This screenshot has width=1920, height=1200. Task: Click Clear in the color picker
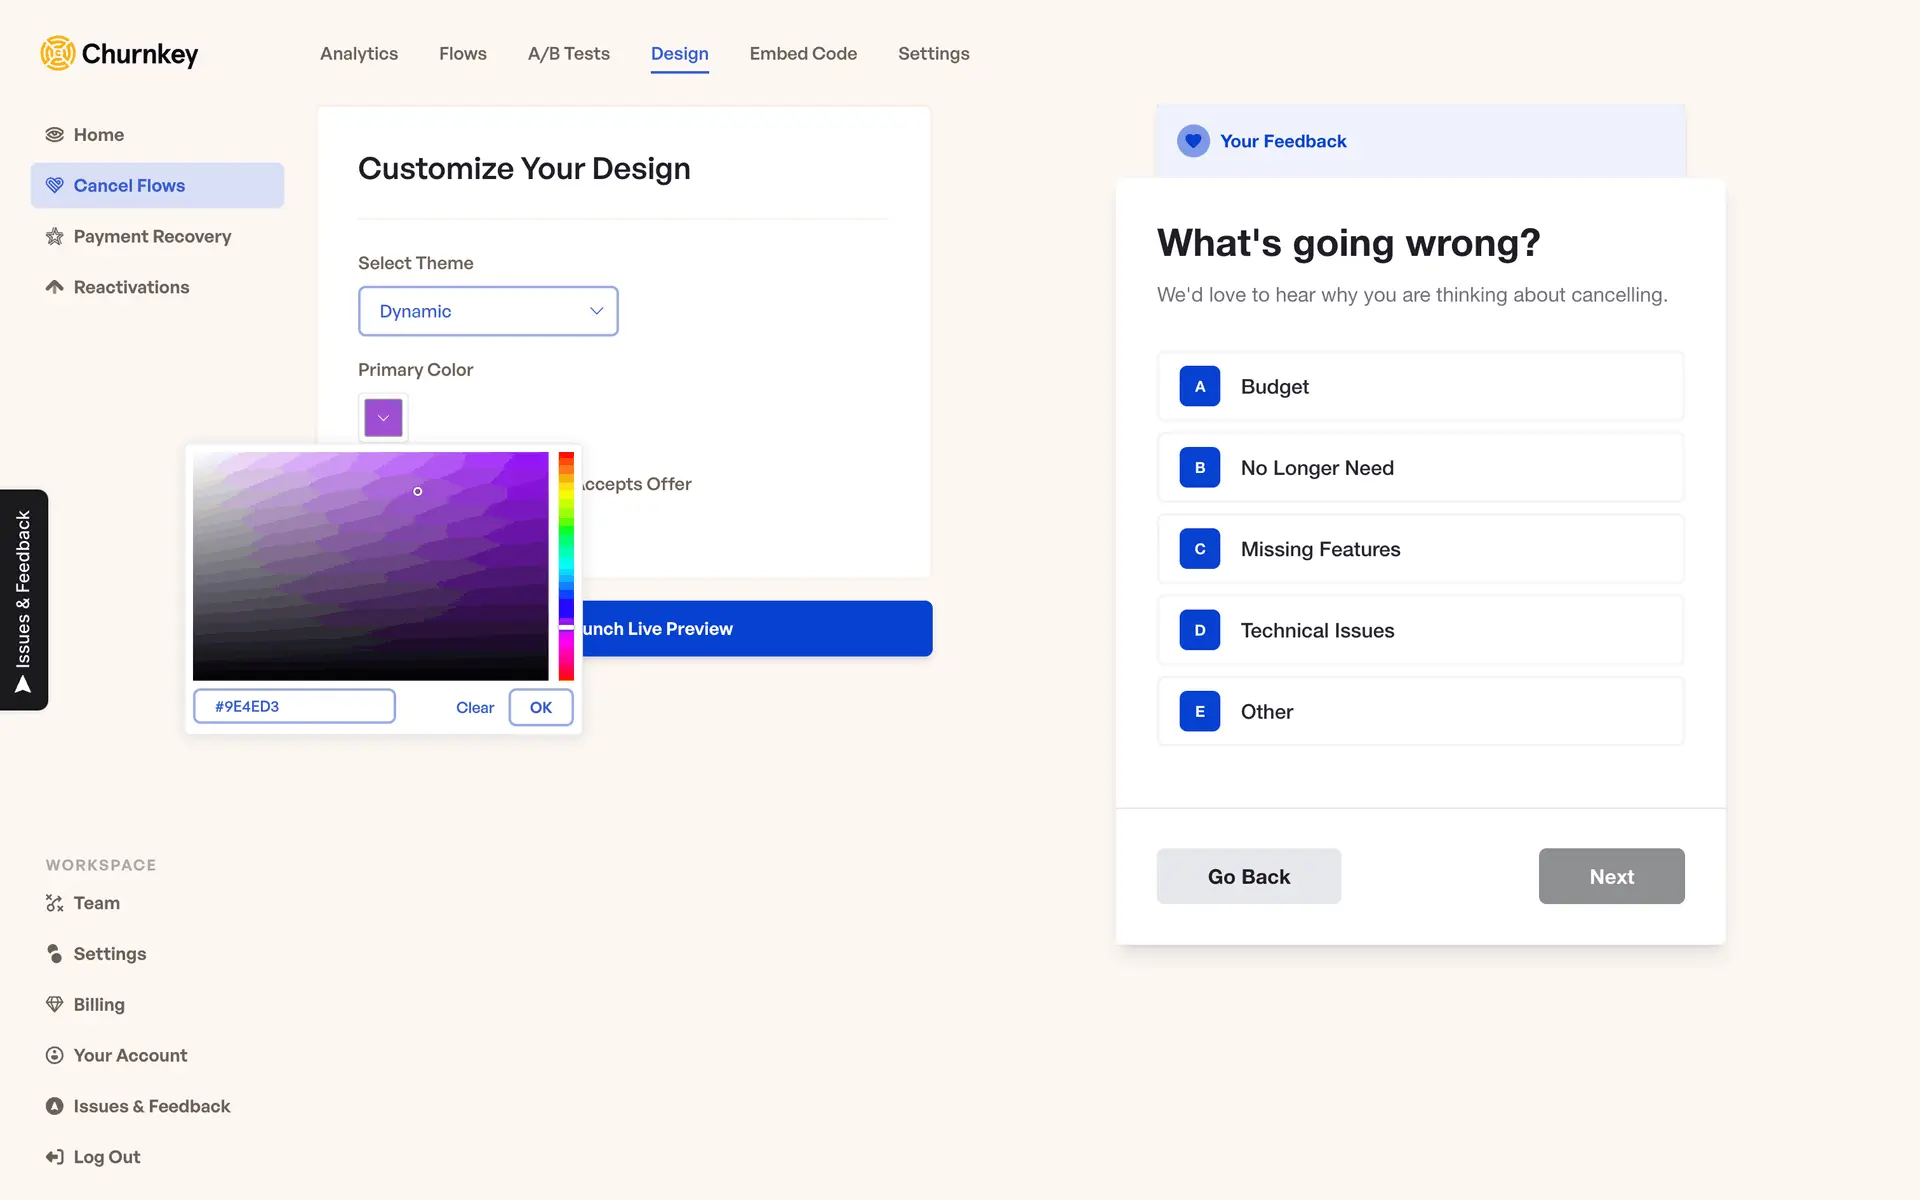coord(475,708)
